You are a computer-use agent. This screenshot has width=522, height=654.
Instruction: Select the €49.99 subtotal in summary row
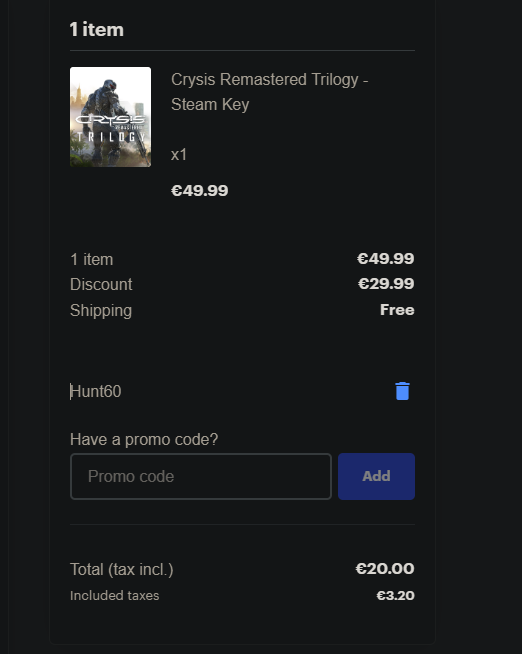click(x=386, y=259)
